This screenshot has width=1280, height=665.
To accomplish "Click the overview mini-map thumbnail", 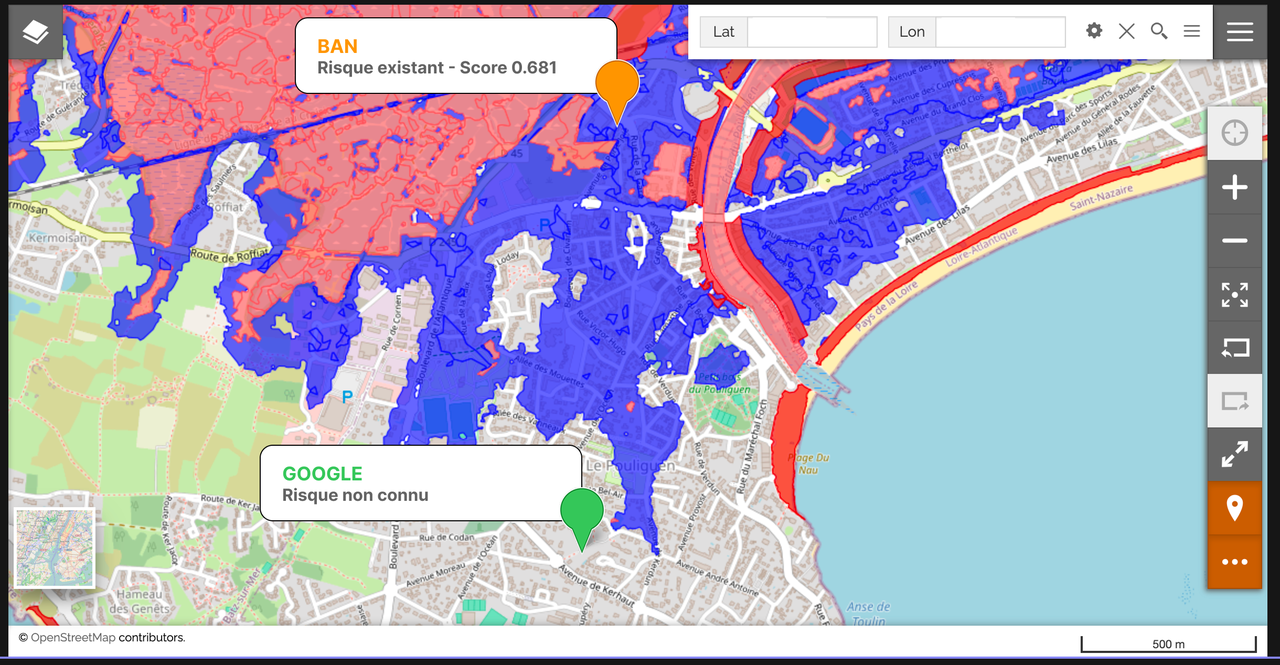I will pos(55,547).
